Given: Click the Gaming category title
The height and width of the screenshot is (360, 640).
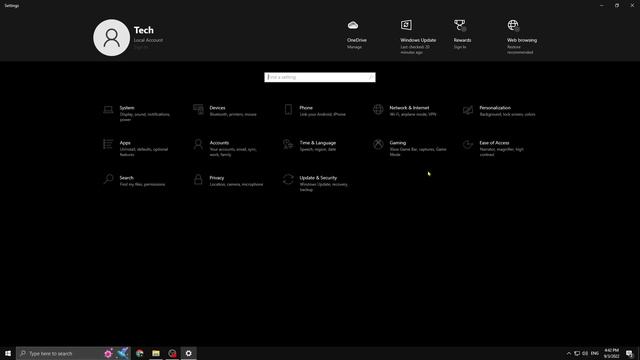Looking at the screenshot, I should pyautogui.click(x=398, y=143).
